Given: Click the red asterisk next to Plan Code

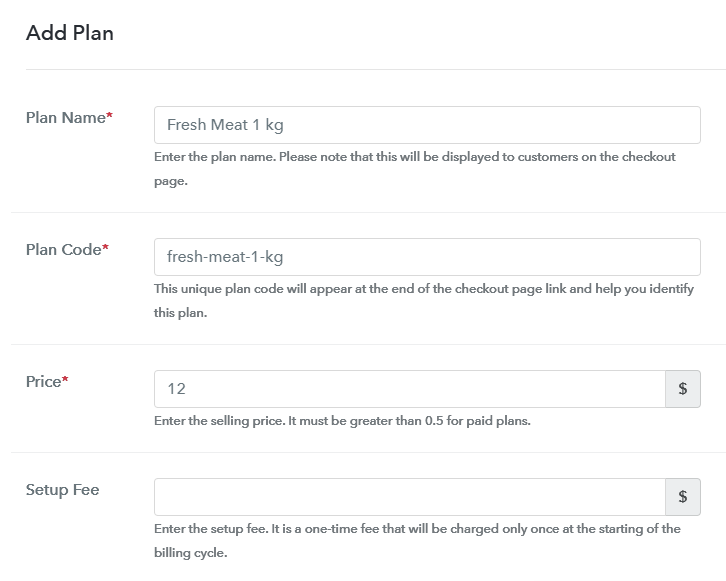Looking at the screenshot, I should click(106, 248).
